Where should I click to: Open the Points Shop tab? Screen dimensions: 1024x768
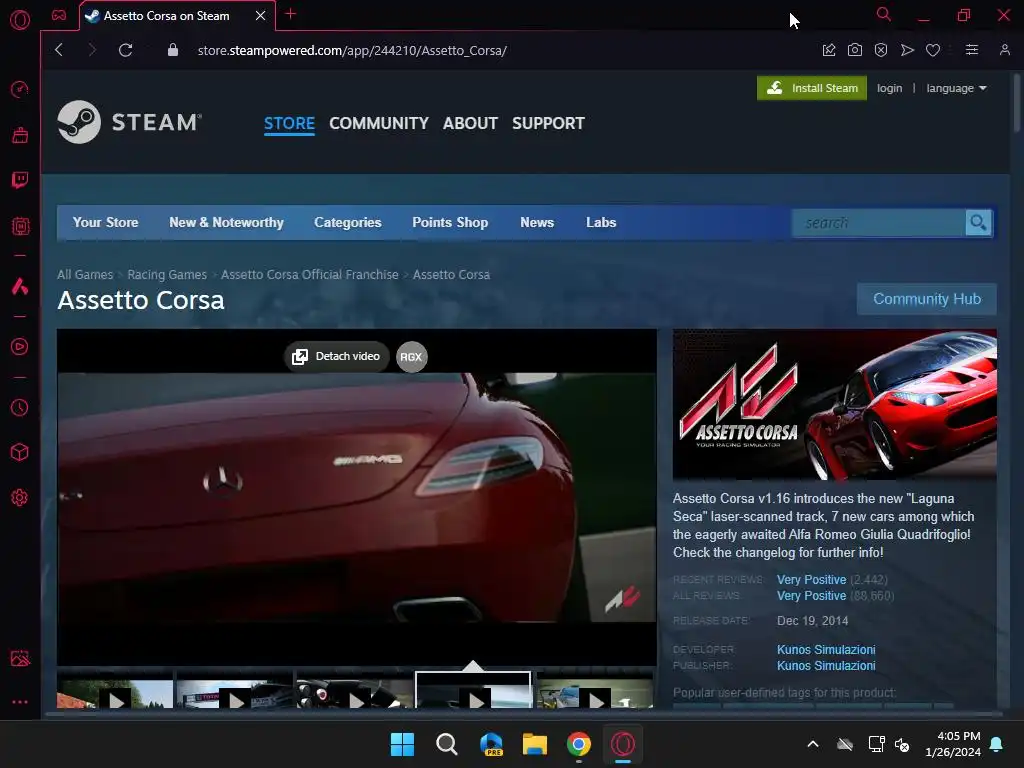pyautogui.click(x=450, y=223)
